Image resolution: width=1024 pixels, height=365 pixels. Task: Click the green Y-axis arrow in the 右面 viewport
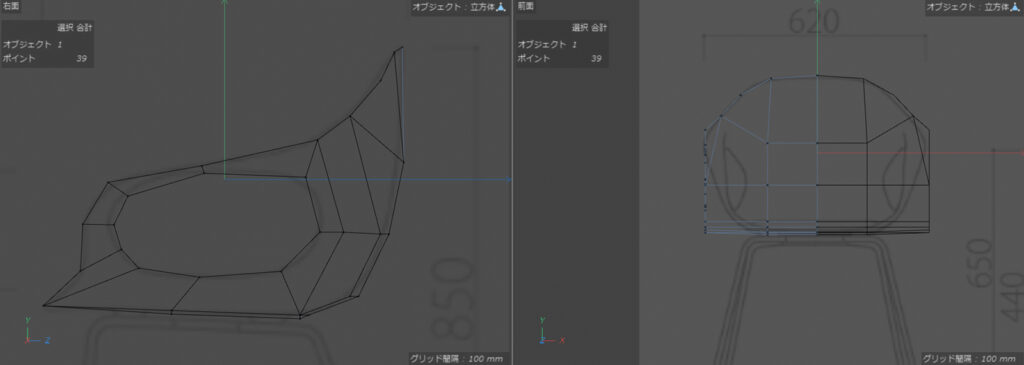pos(224,89)
